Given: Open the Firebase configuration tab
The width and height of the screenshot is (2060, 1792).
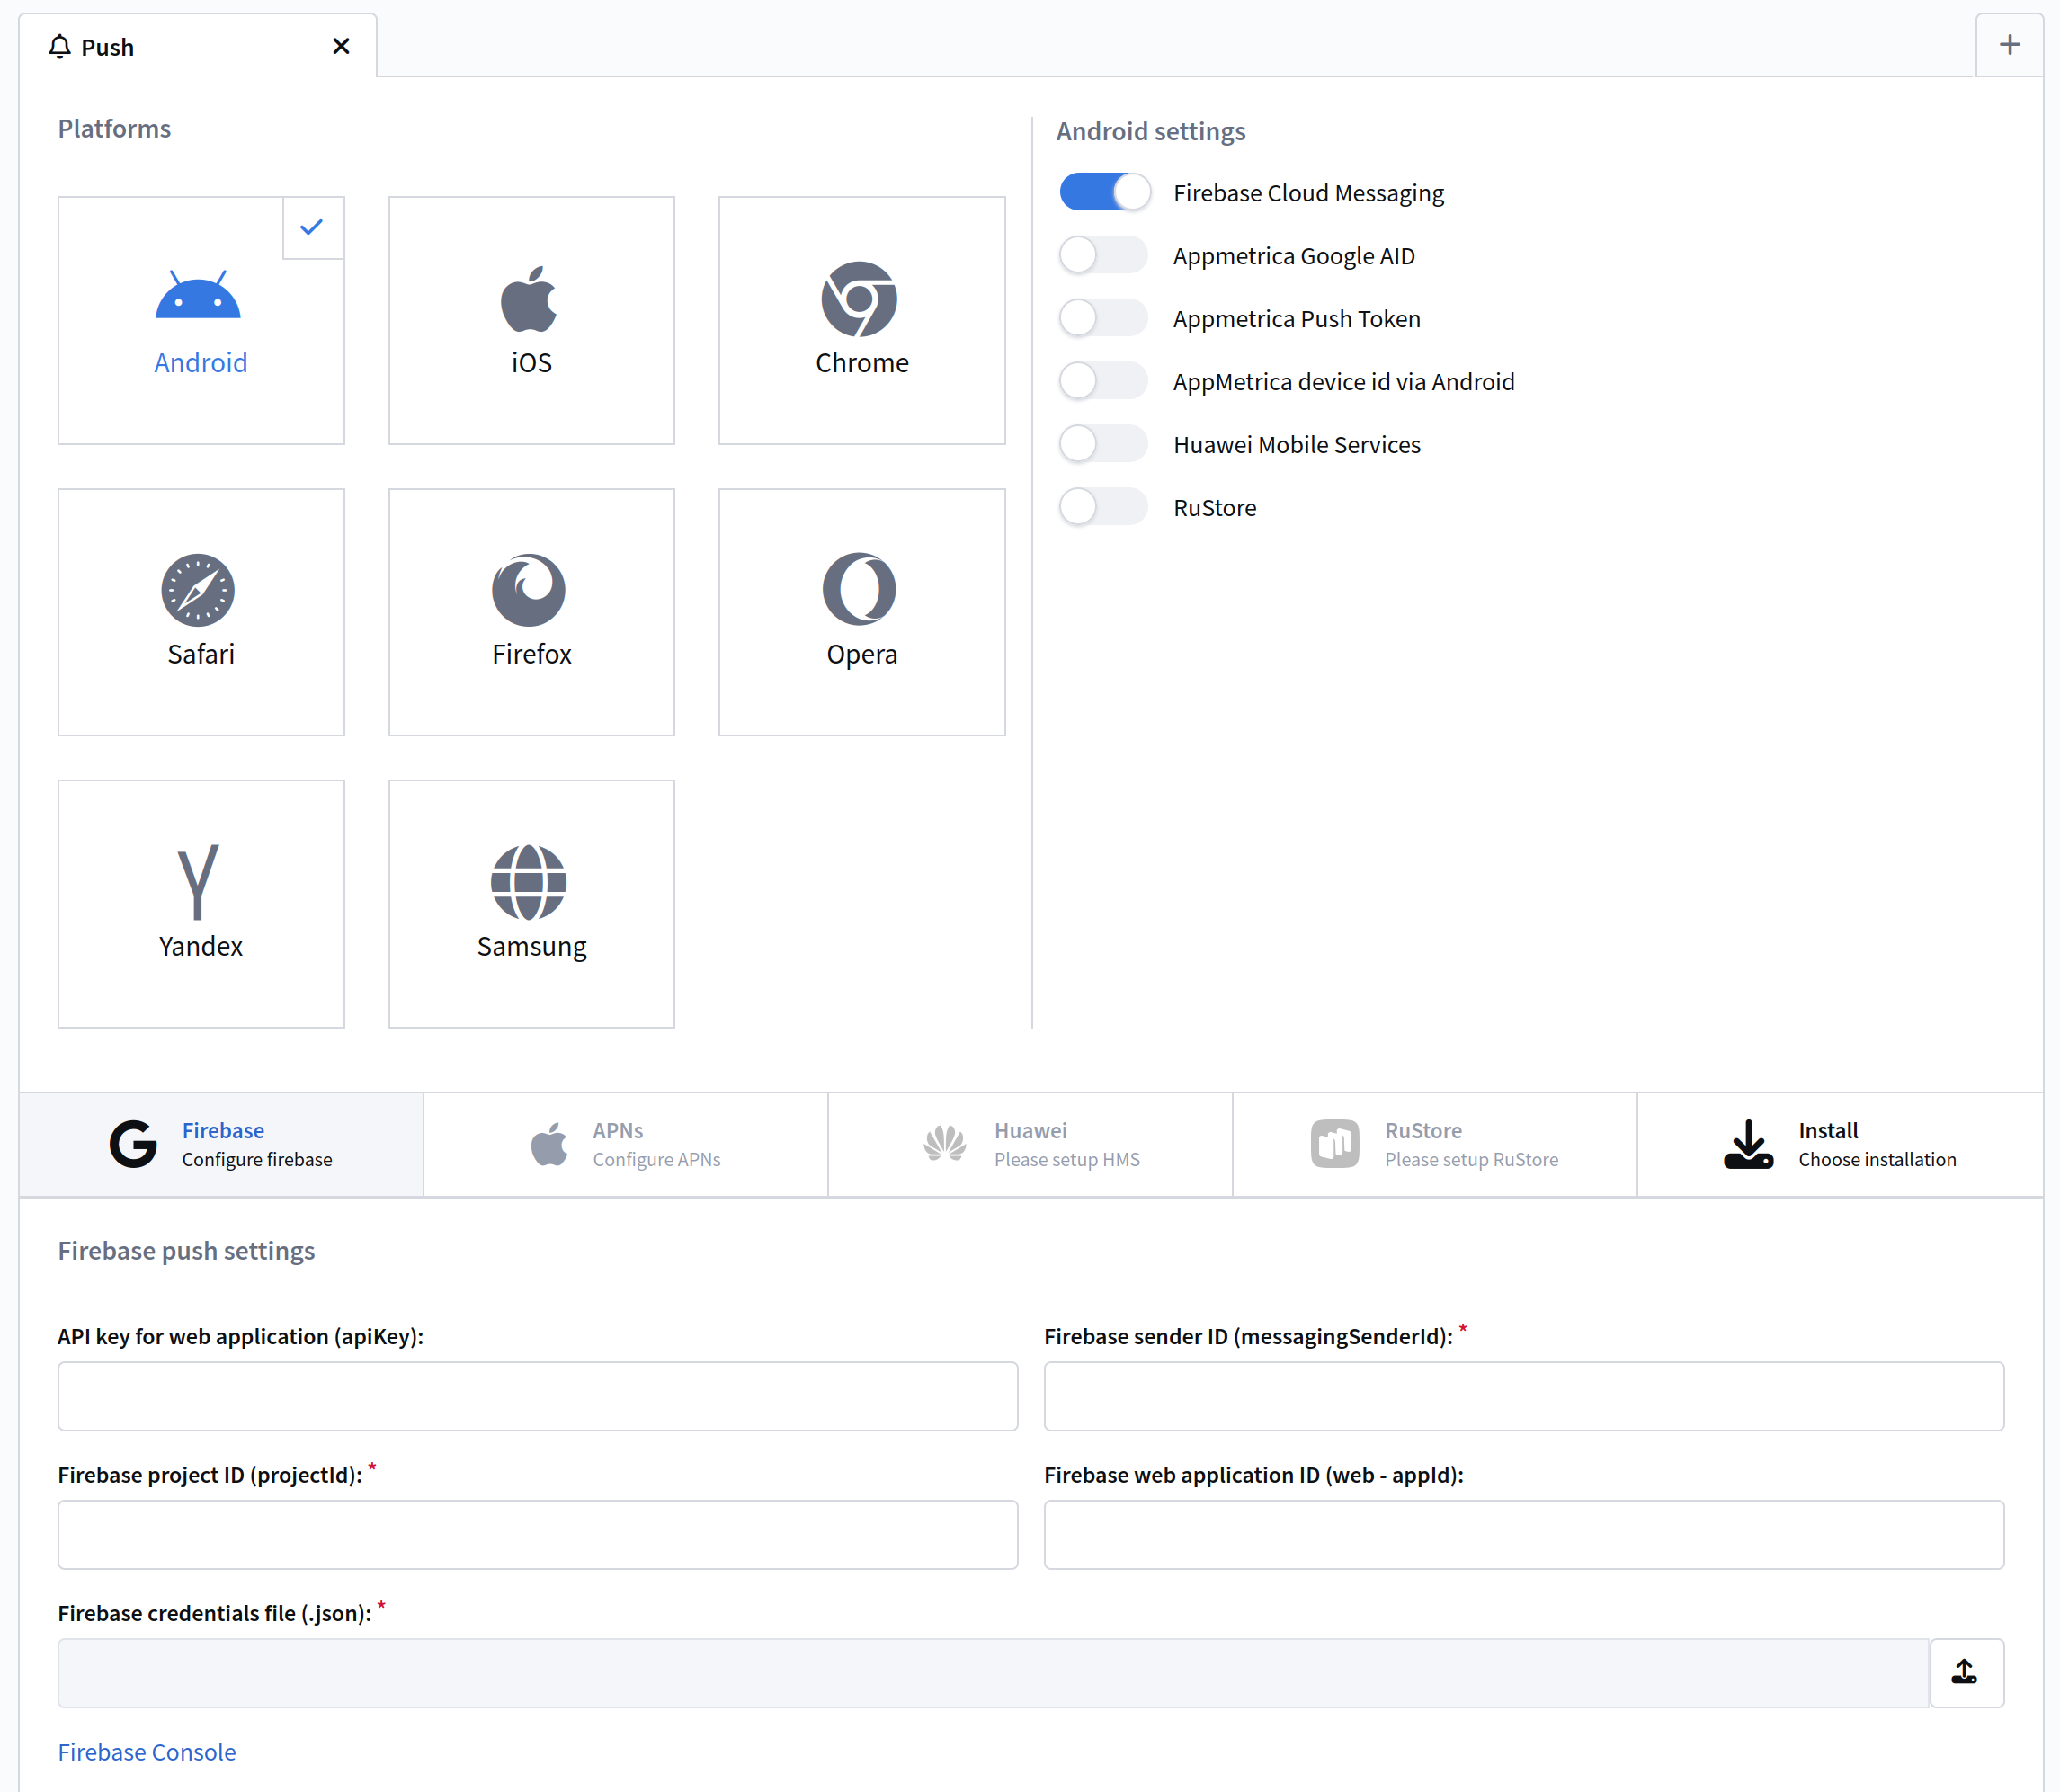Looking at the screenshot, I should (221, 1145).
